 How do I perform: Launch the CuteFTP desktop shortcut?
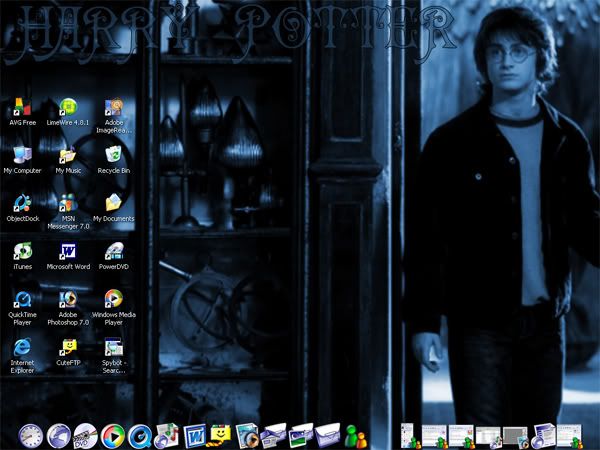click(x=68, y=352)
